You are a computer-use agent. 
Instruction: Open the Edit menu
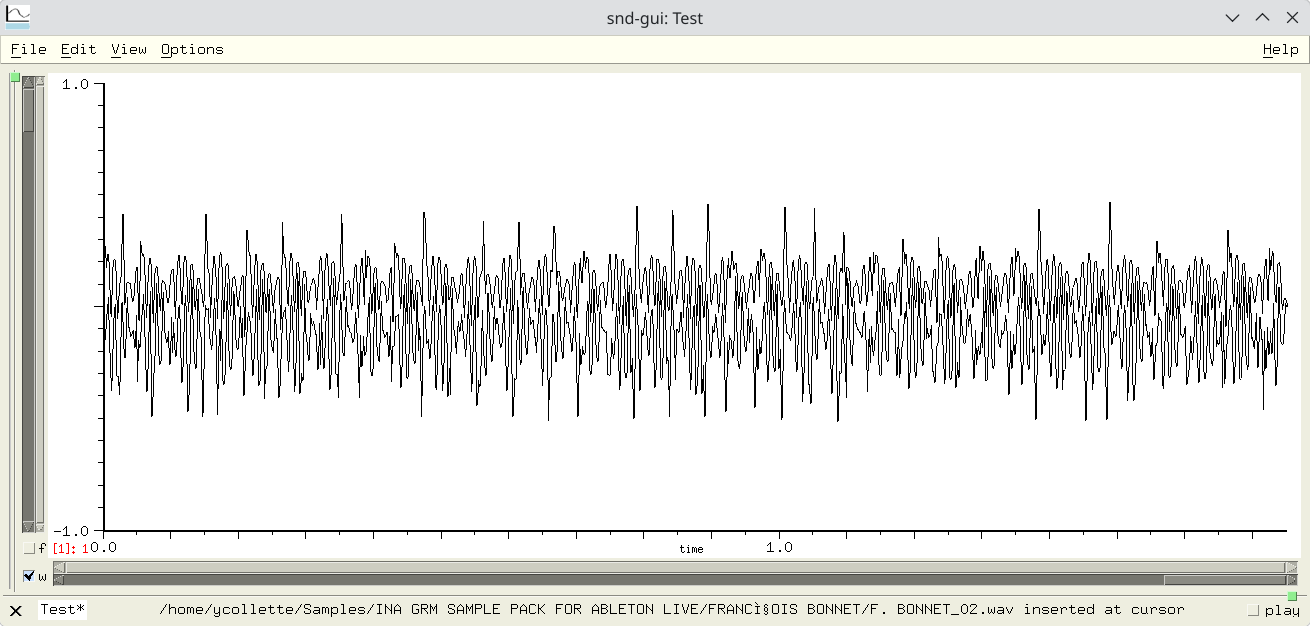78,49
